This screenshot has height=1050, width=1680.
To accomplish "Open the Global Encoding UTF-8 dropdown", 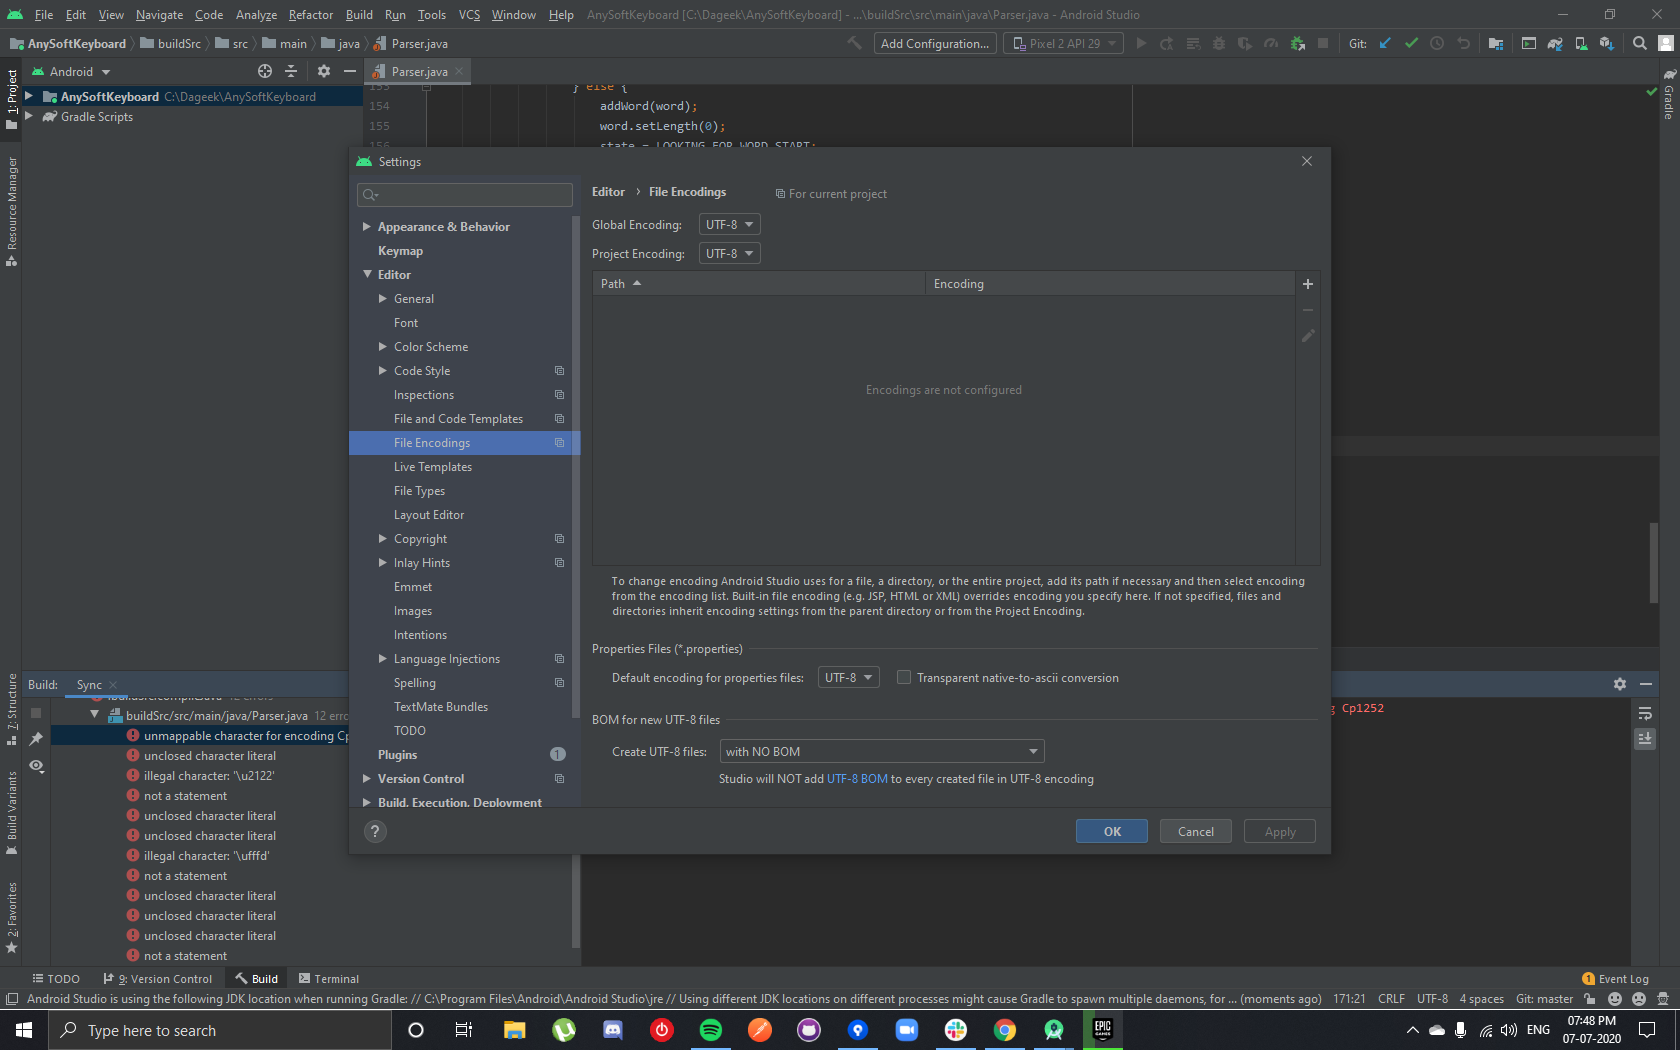I will pyautogui.click(x=729, y=224).
